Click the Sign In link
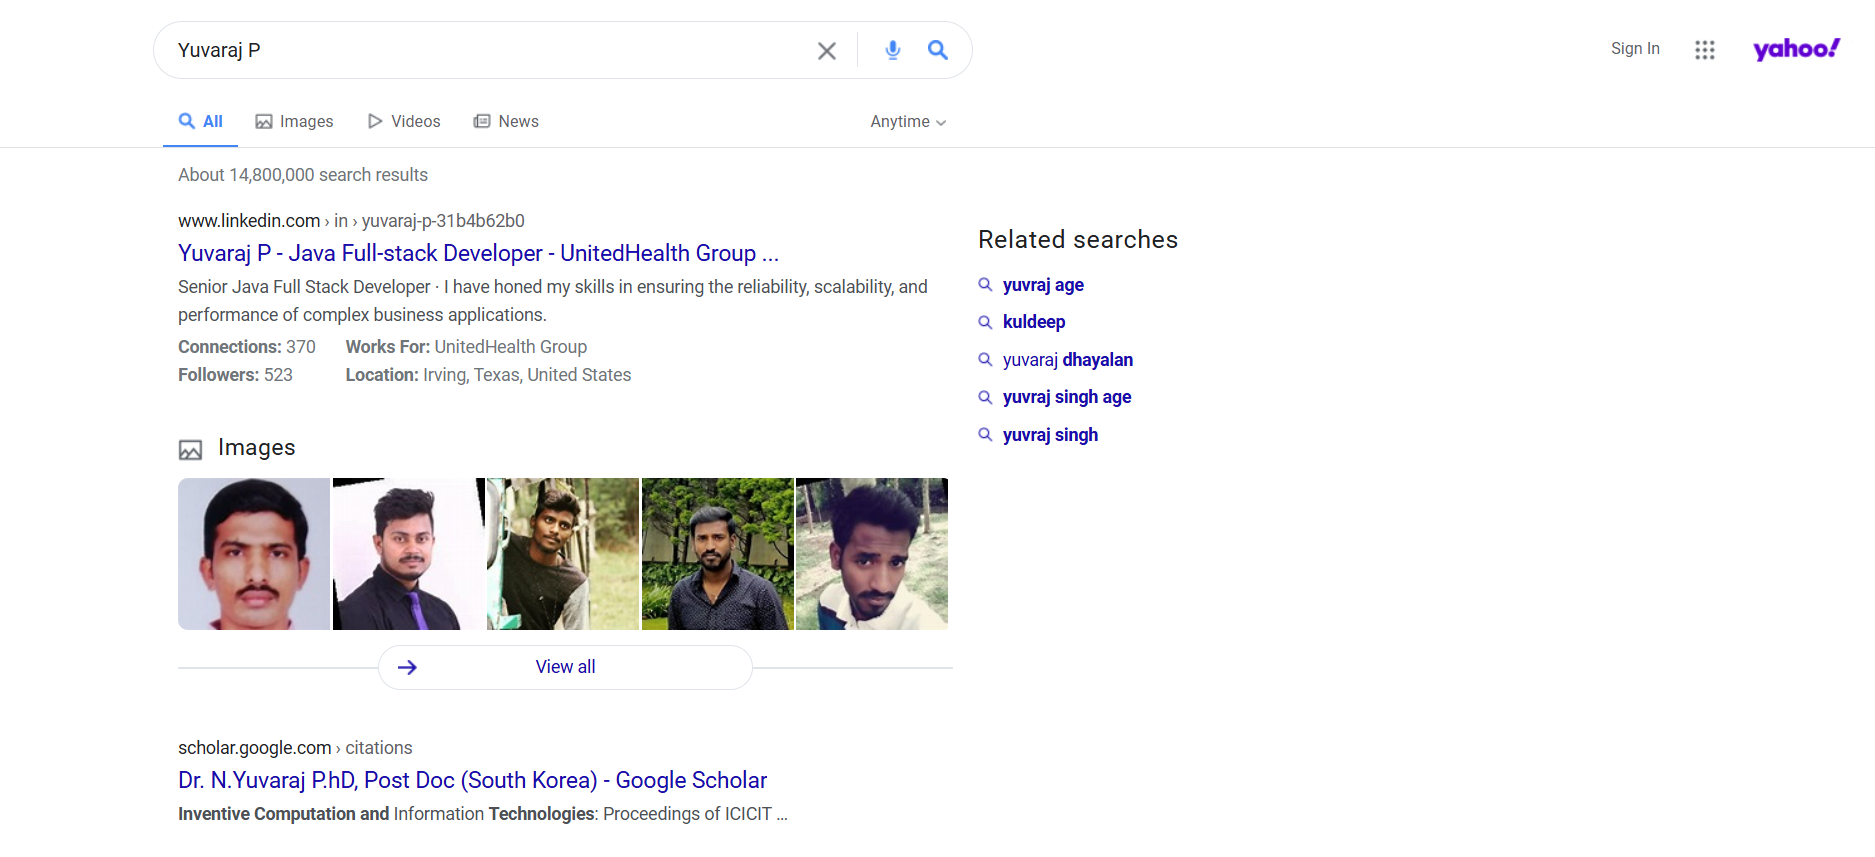Viewport: 1875px width, 857px height. (1634, 49)
